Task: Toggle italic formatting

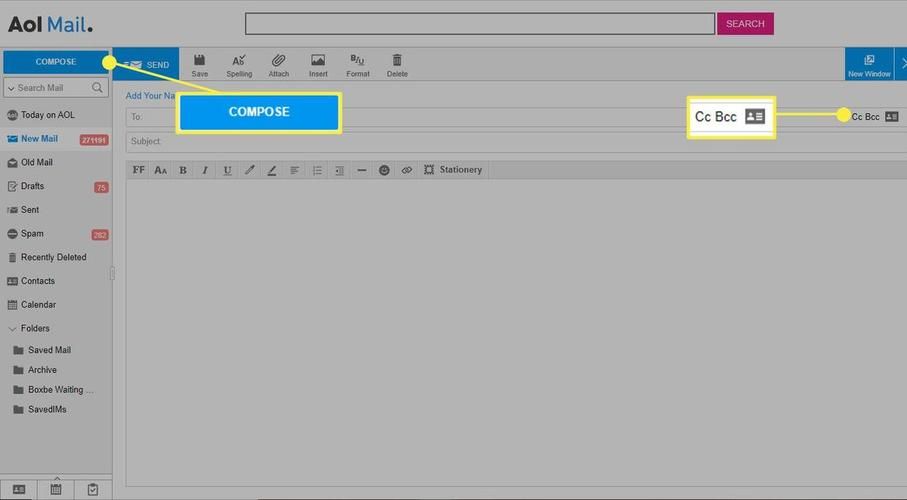Action: (x=205, y=170)
